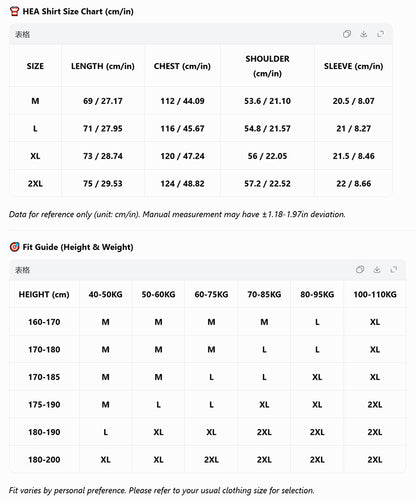The width and height of the screenshot is (416, 503).
Task: Click the shirt emoji beside HEA Shirt Size Chart
Action: [x=14, y=12]
